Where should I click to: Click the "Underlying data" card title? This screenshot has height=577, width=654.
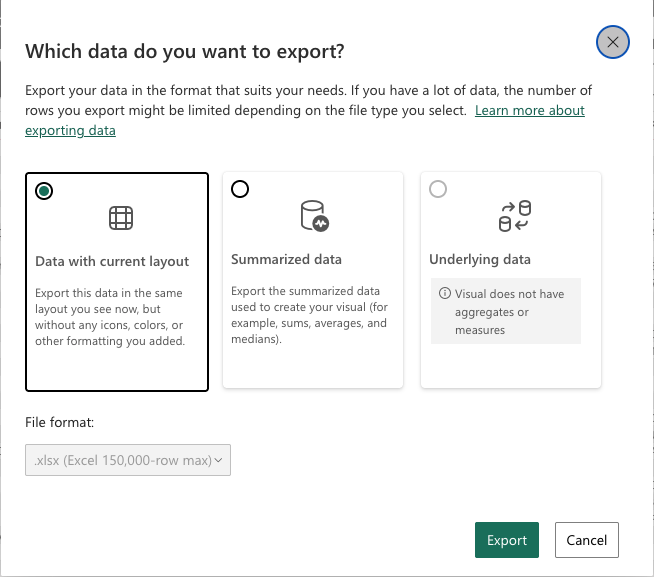pyautogui.click(x=480, y=259)
